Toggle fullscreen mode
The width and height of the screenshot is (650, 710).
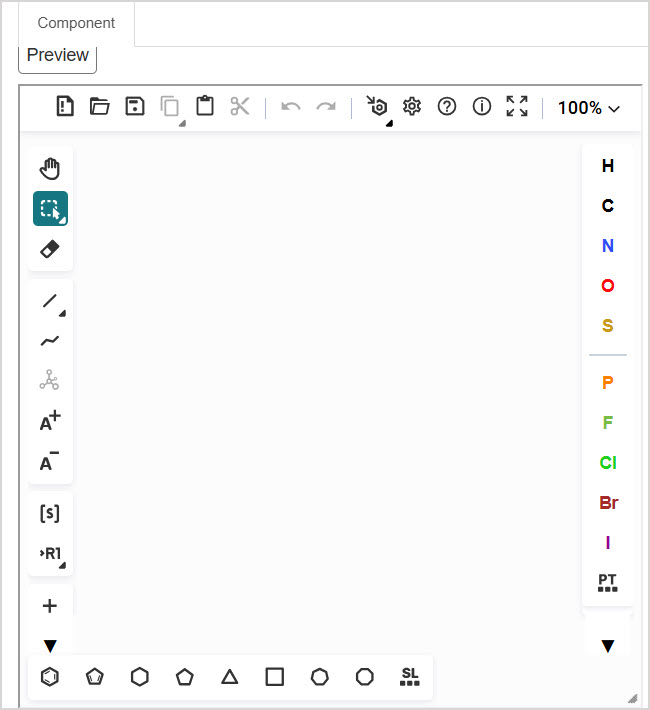click(517, 107)
